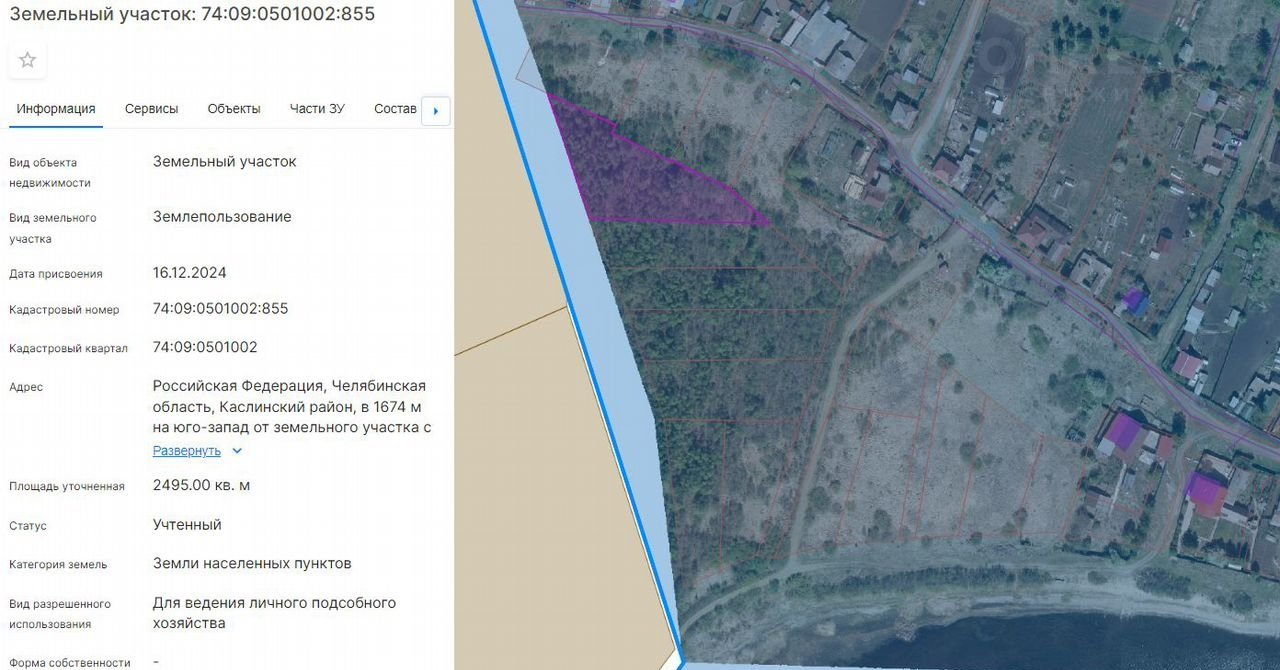Click the star favorite icon

tap(27, 60)
